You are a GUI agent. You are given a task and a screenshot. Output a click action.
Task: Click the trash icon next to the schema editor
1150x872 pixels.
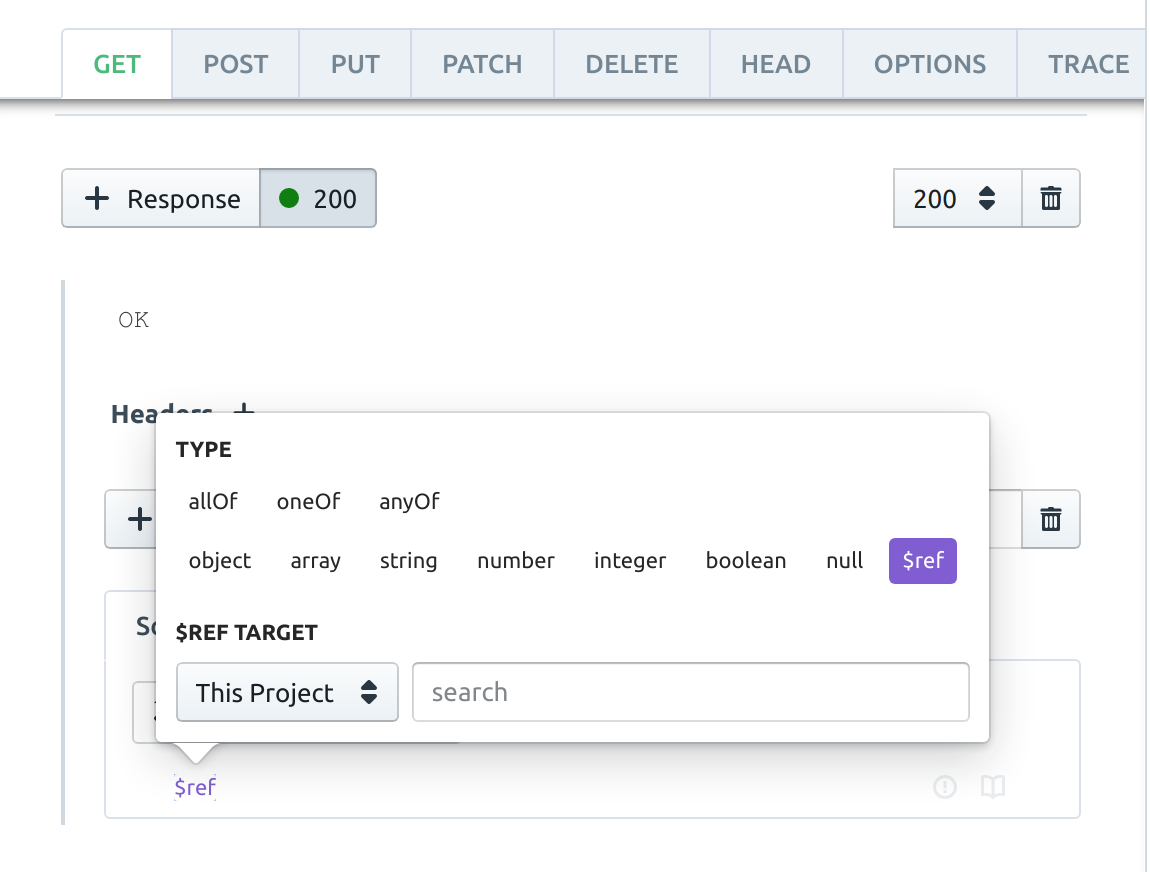pos(1050,519)
